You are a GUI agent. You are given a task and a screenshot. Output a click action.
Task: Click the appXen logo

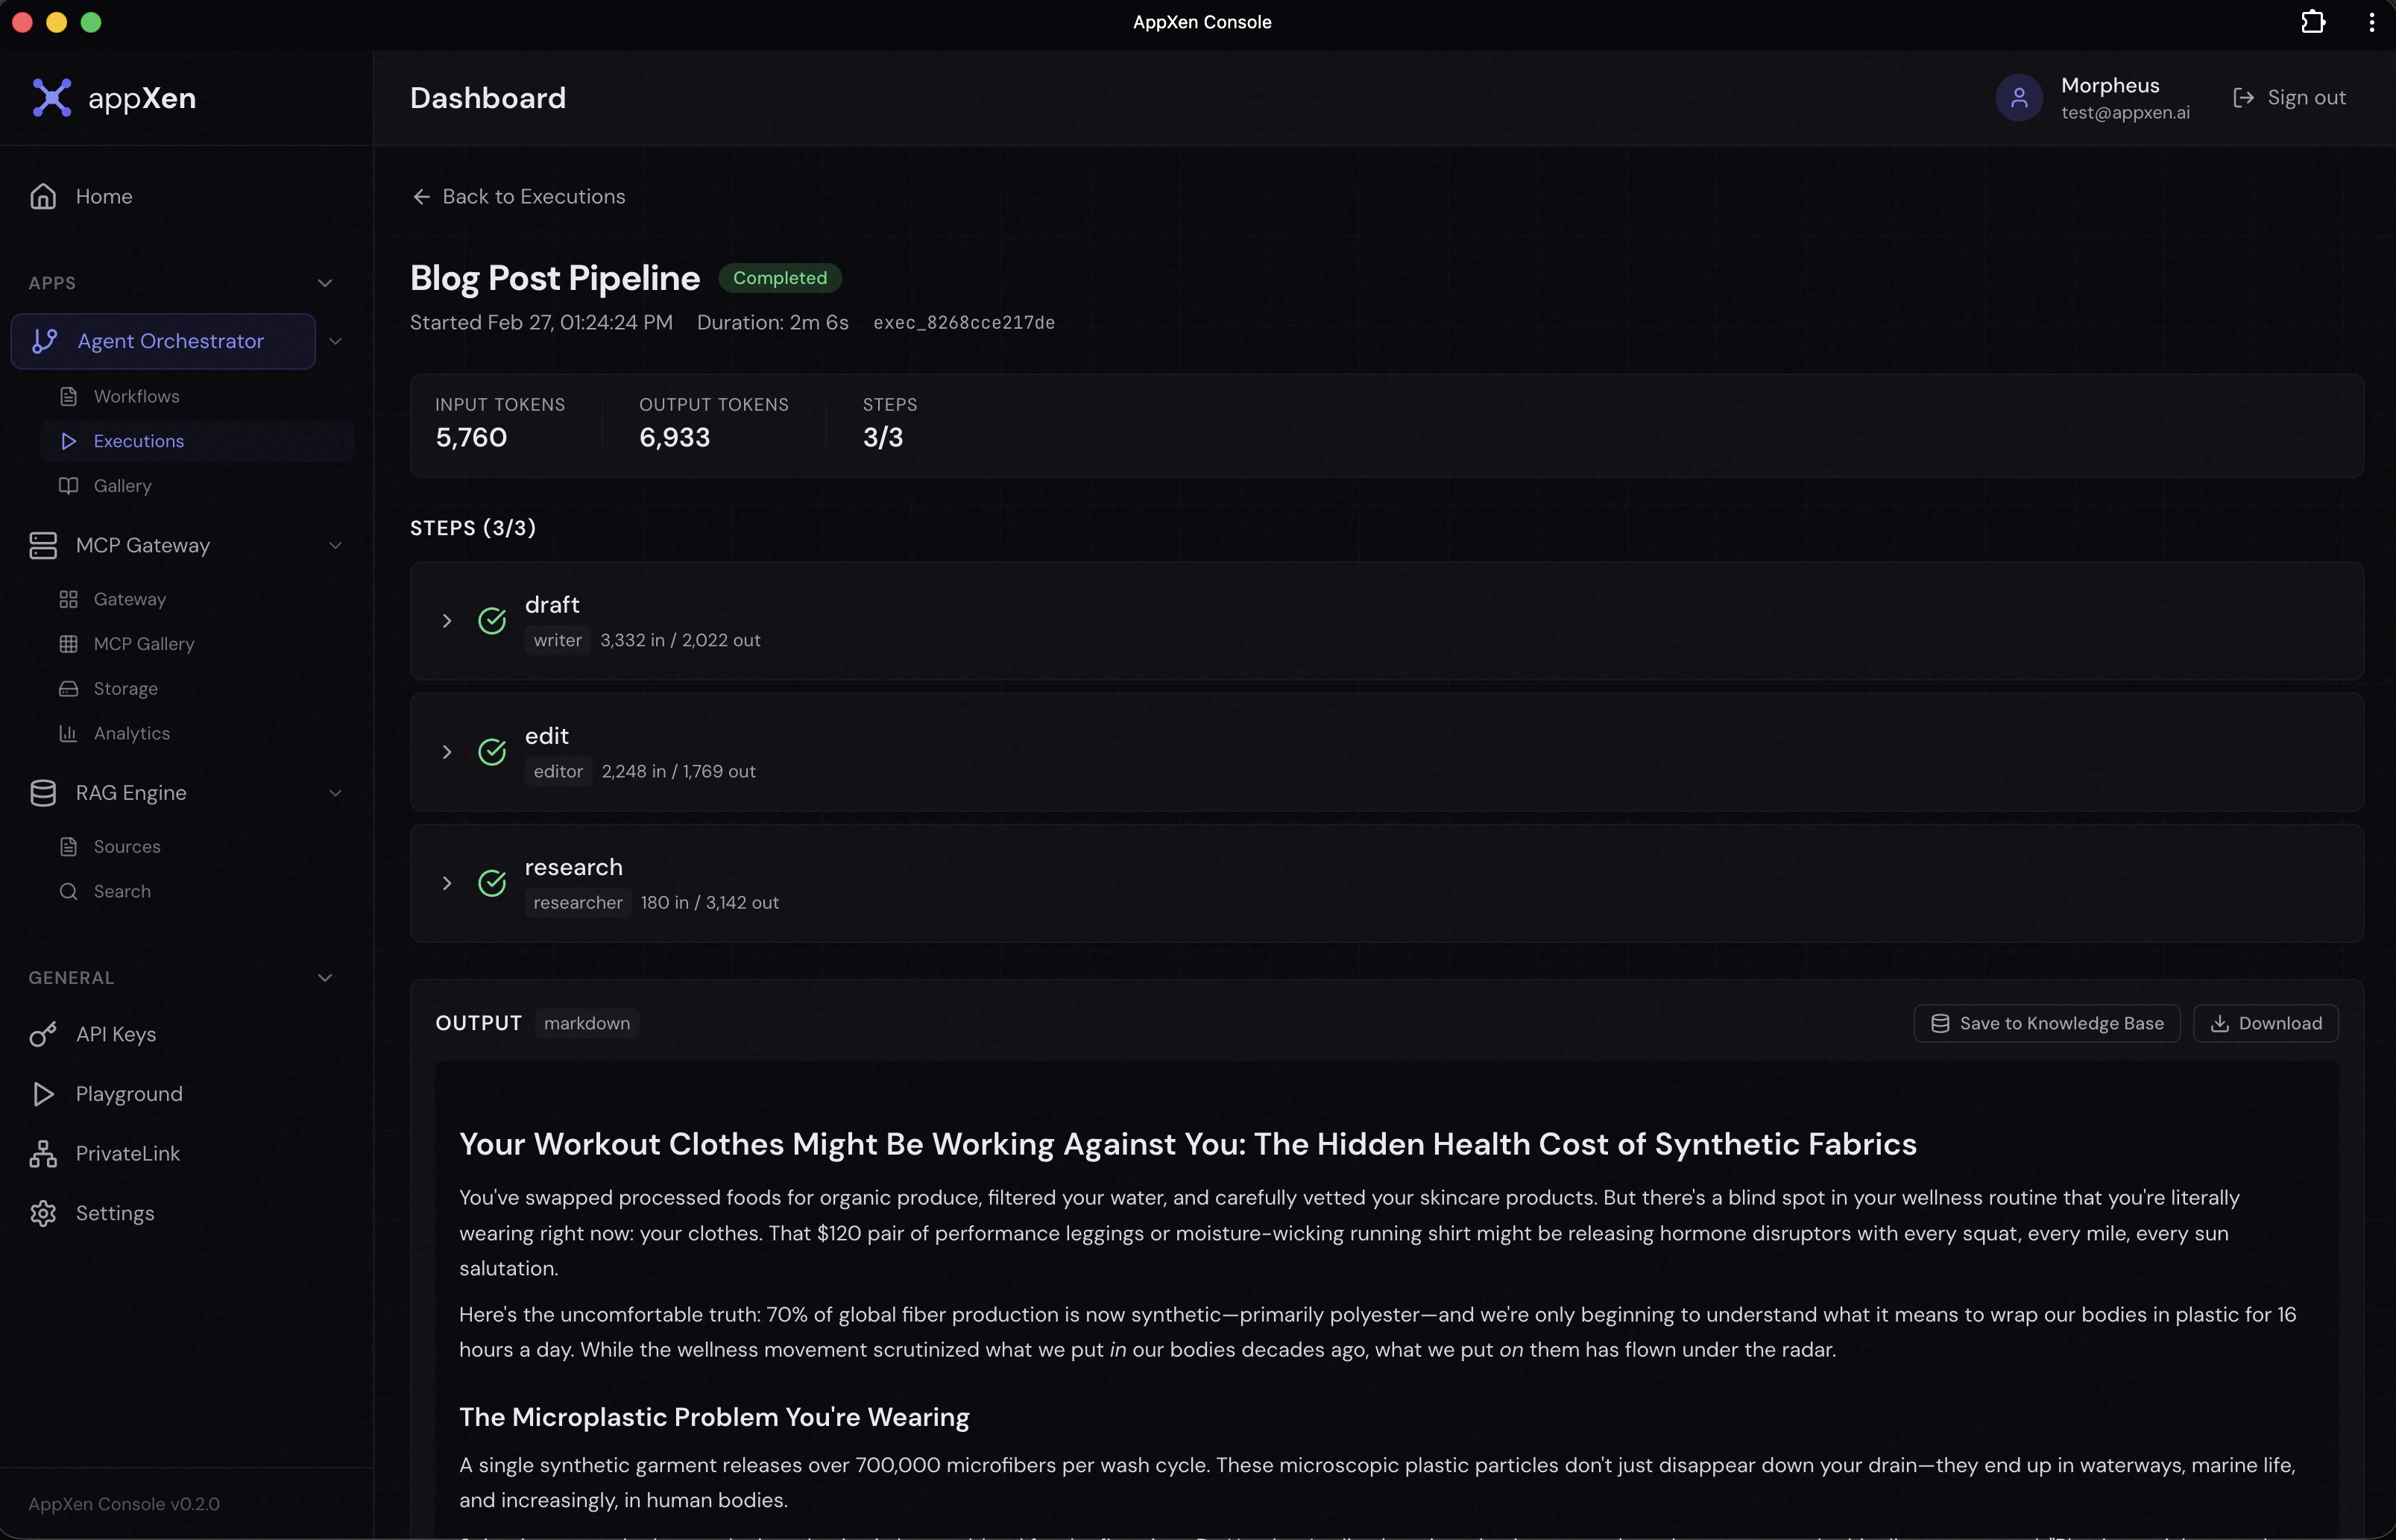[52, 97]
